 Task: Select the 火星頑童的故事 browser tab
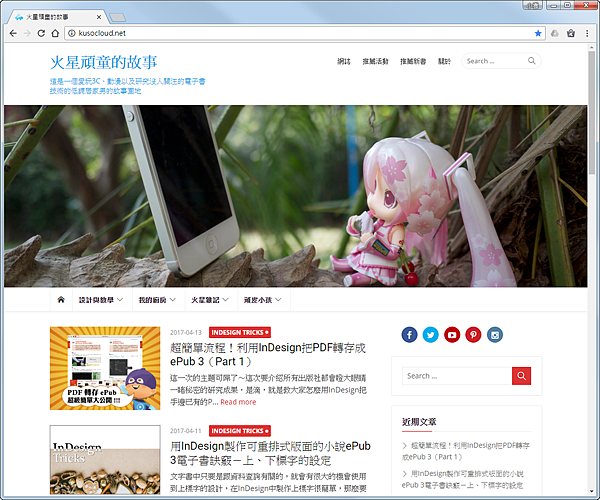(57, 17)
